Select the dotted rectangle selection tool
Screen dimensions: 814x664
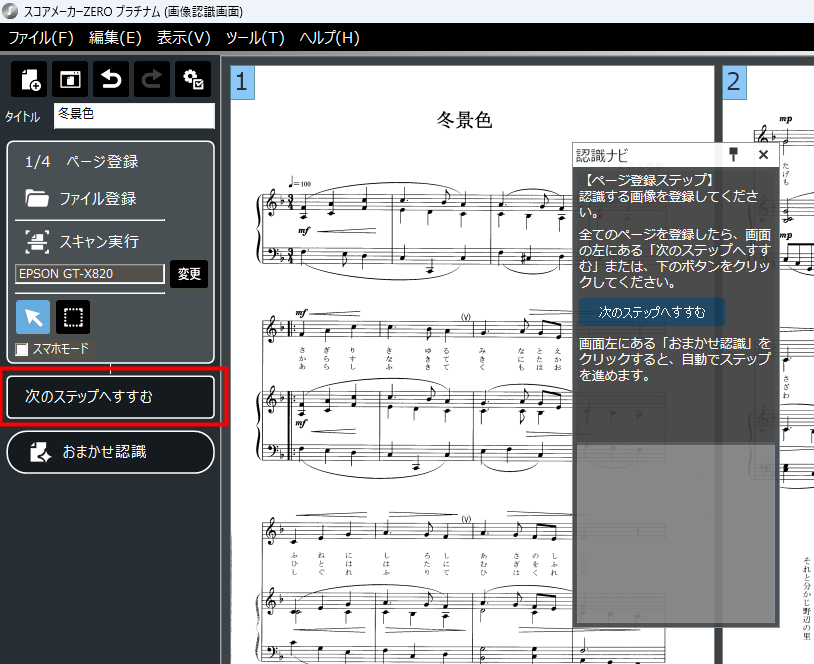point(73,317)
